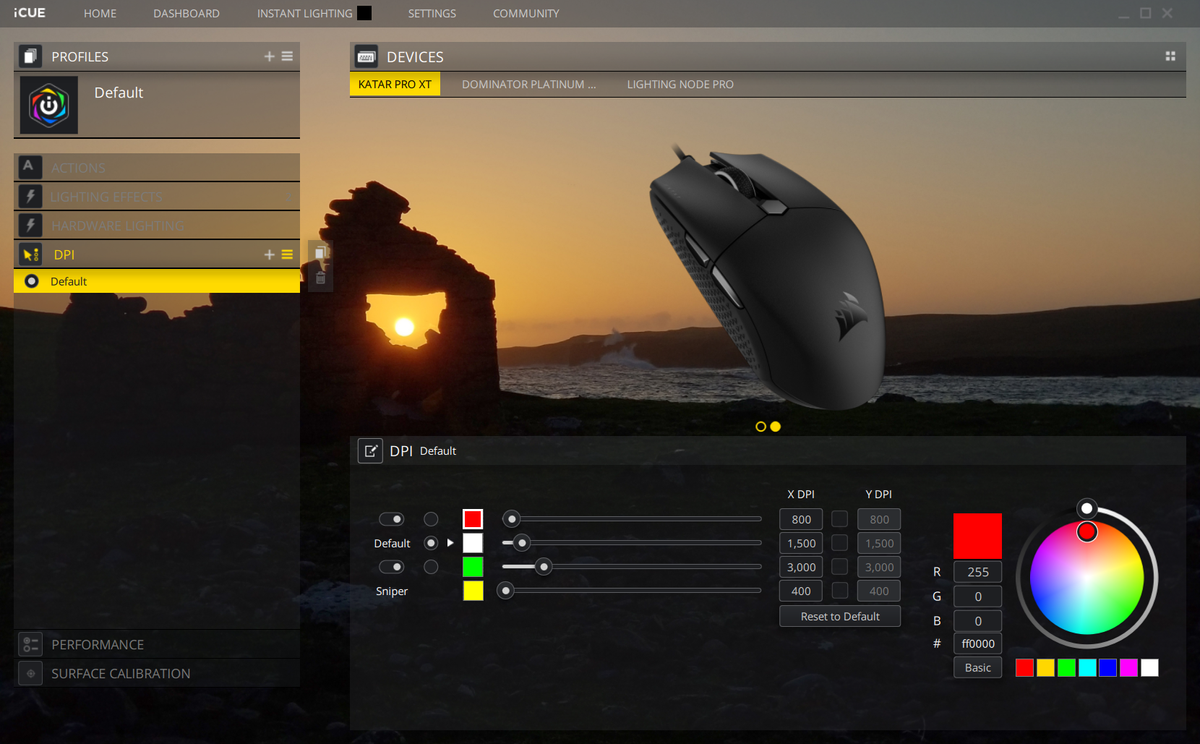Pick the yellow Sniper color swatch
This screenshot has width=1200, height=744.
(x=473, y=591)
